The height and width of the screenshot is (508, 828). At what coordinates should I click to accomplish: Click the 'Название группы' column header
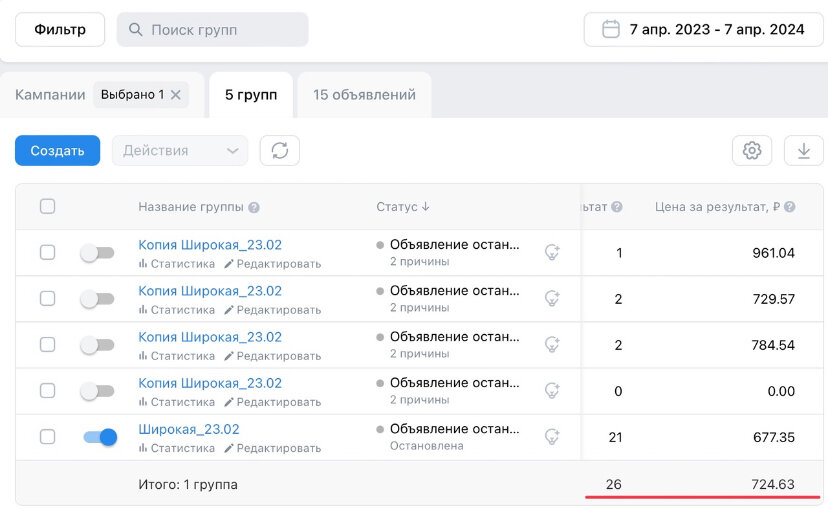click(x=191, y=207)
